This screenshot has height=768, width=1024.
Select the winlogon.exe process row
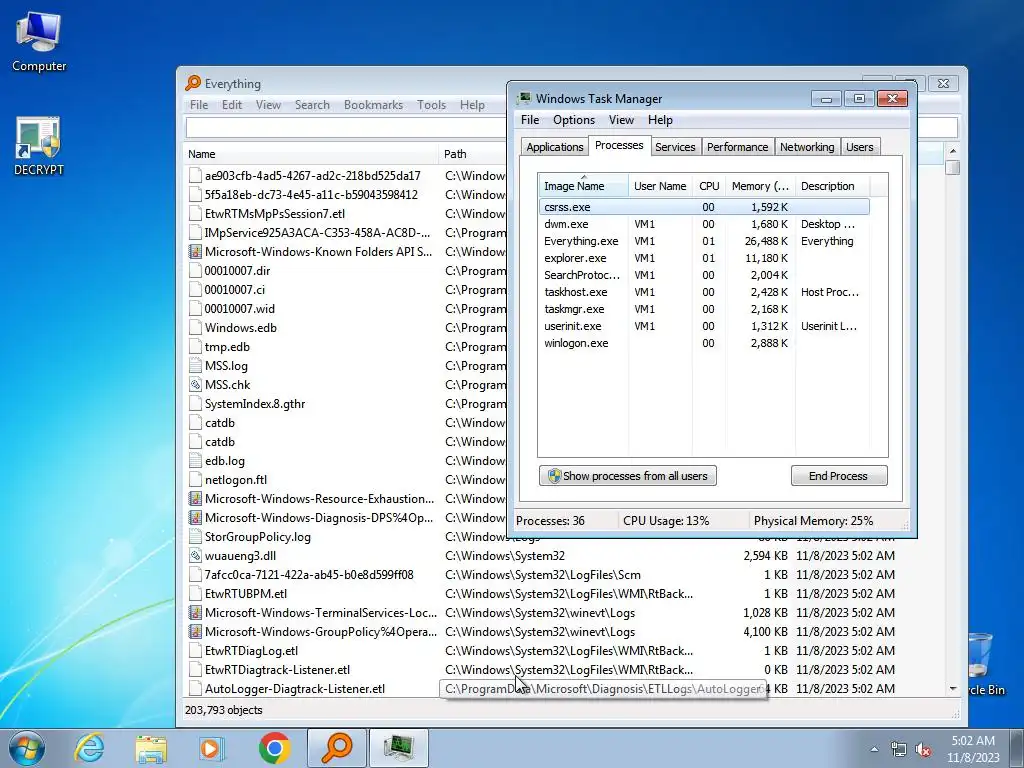(704, 343)
